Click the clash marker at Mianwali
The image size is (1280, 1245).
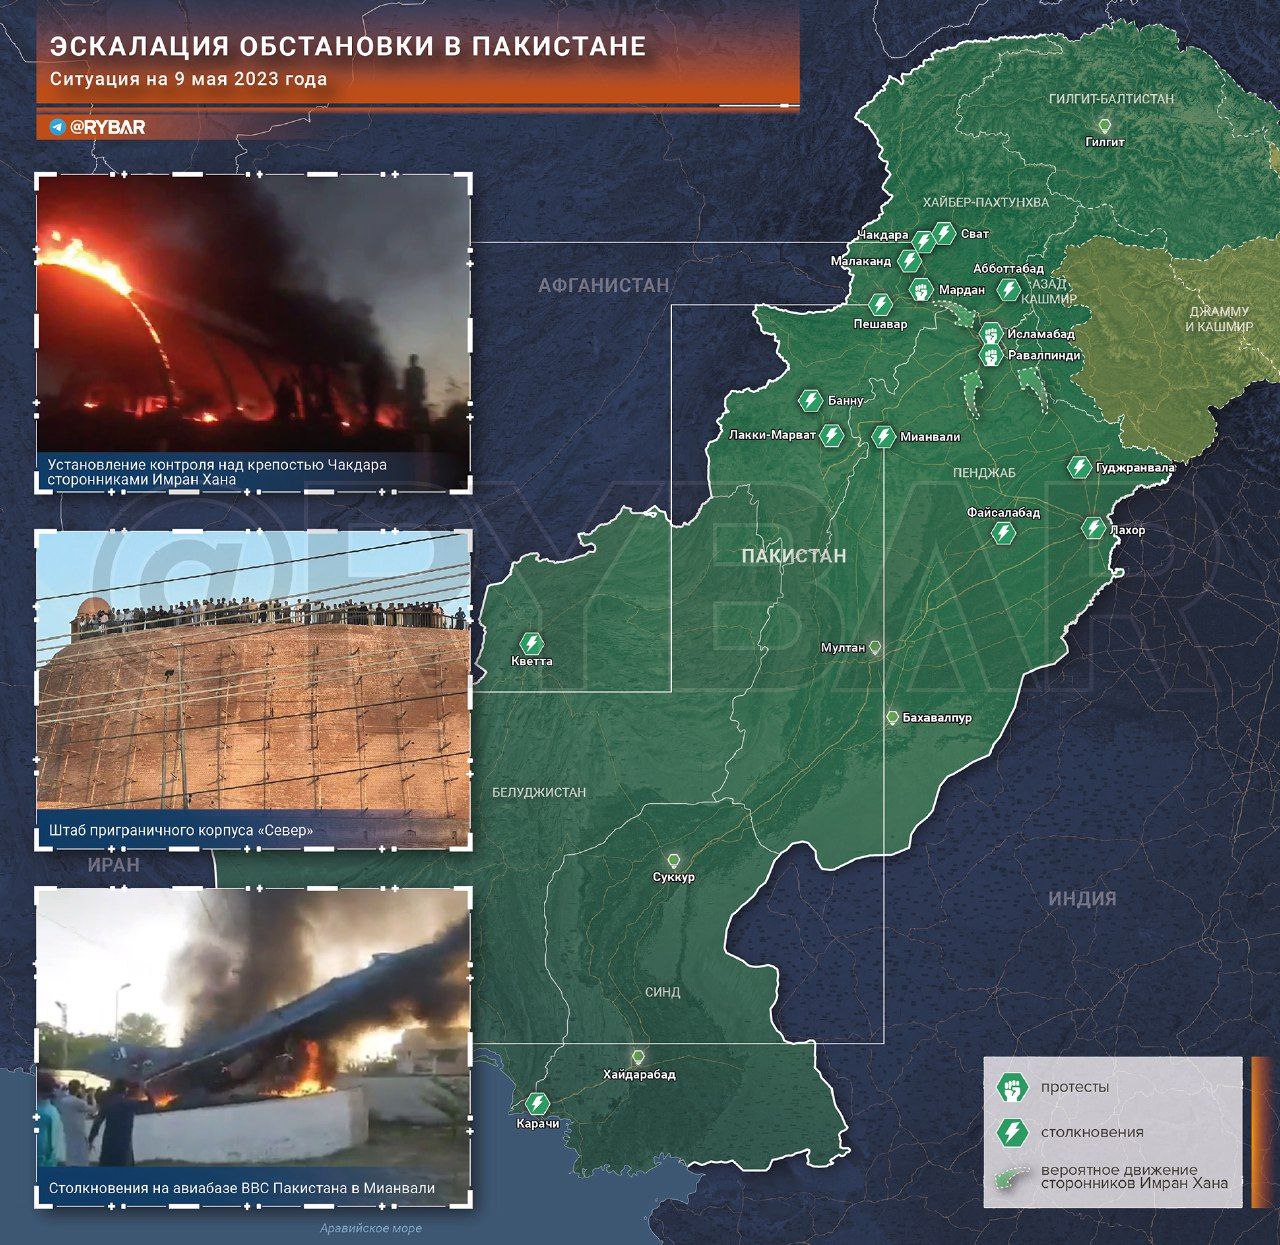[x=883, y=436]
